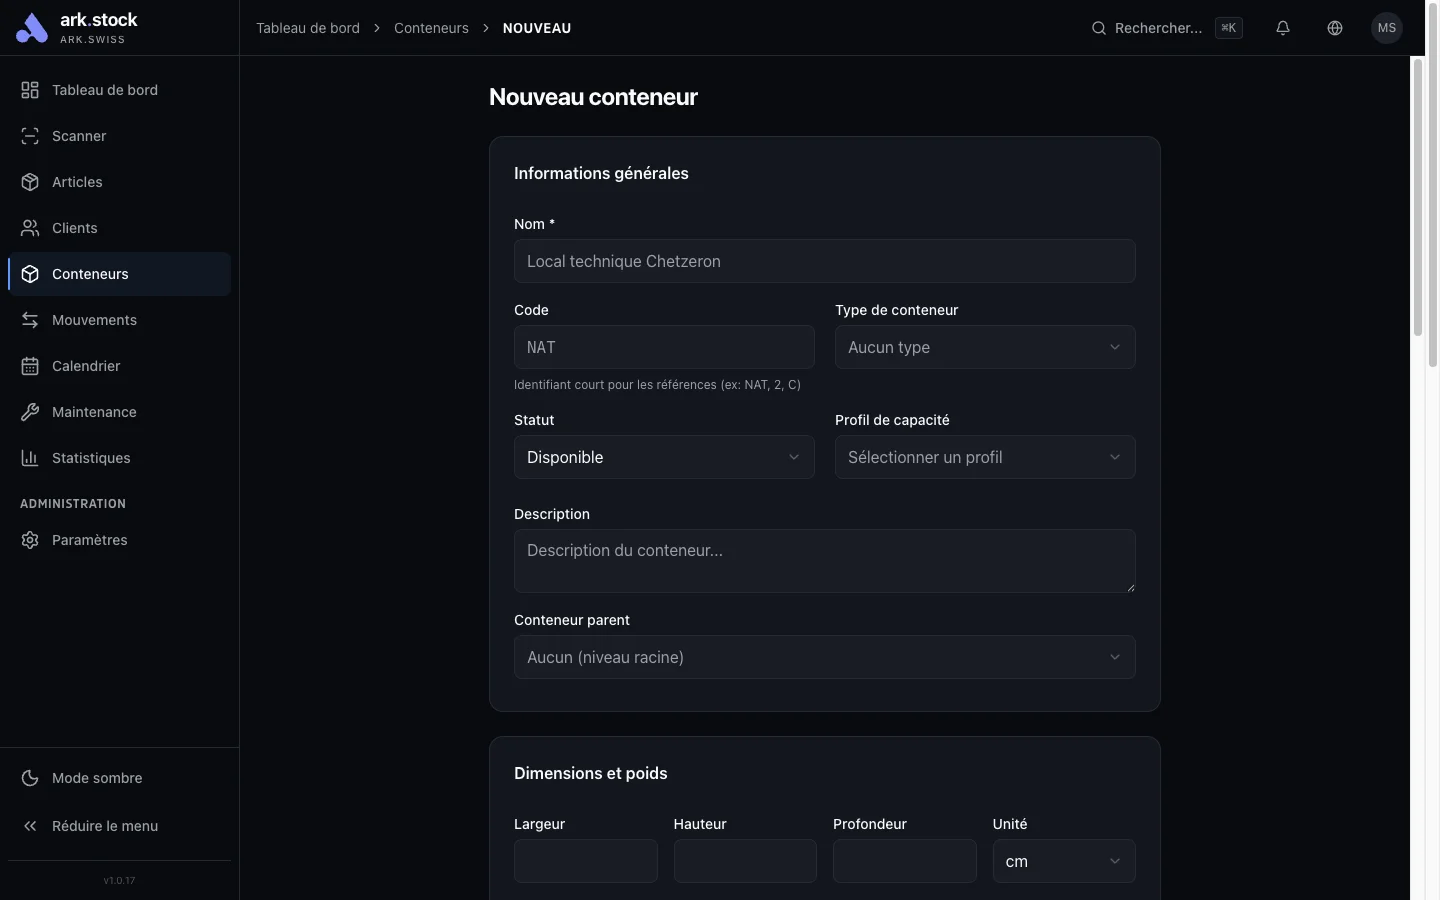Open the Unité dropdown set to cm

point(1063,861)
